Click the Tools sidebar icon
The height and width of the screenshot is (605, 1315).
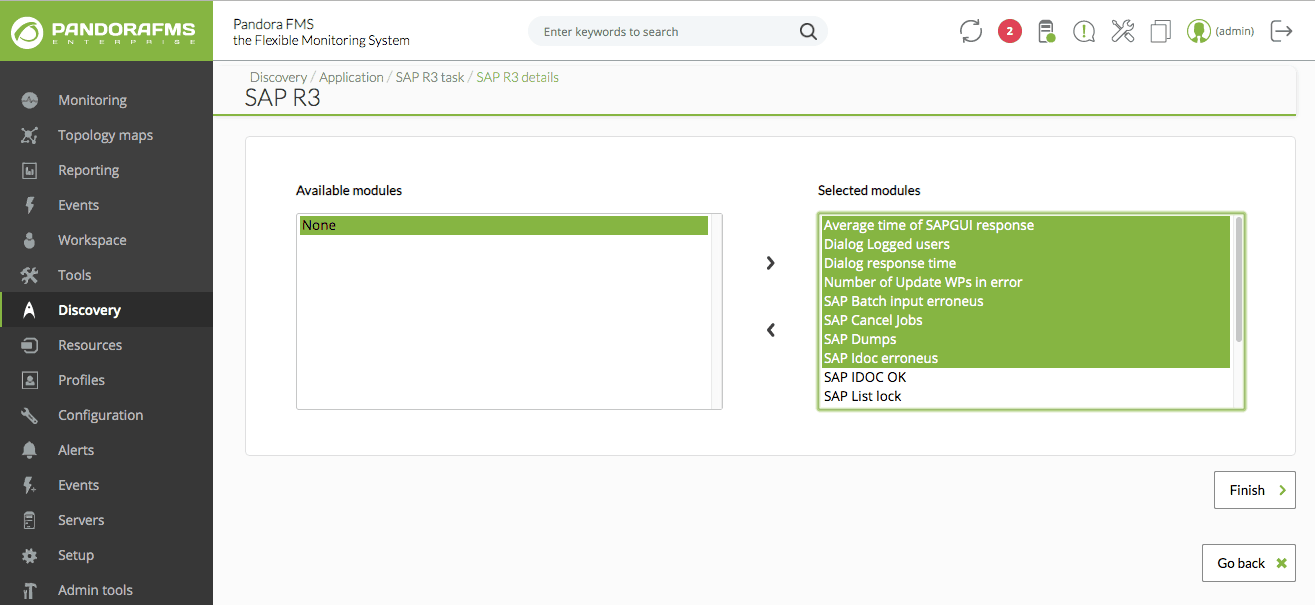coord(30,275)
